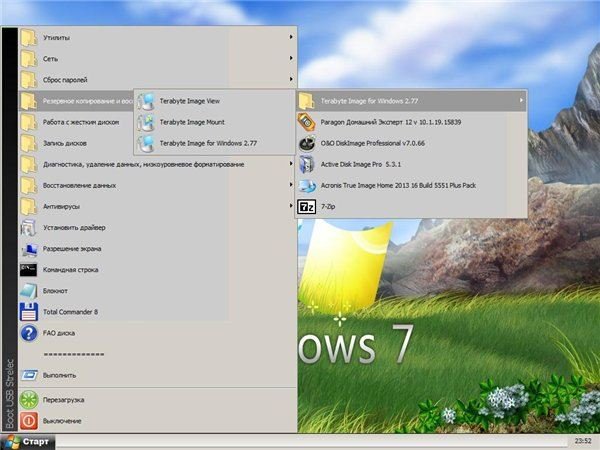Click the Установить драйвер icon
The width and height of the screenshot is (600, 450).
(29, 228)
